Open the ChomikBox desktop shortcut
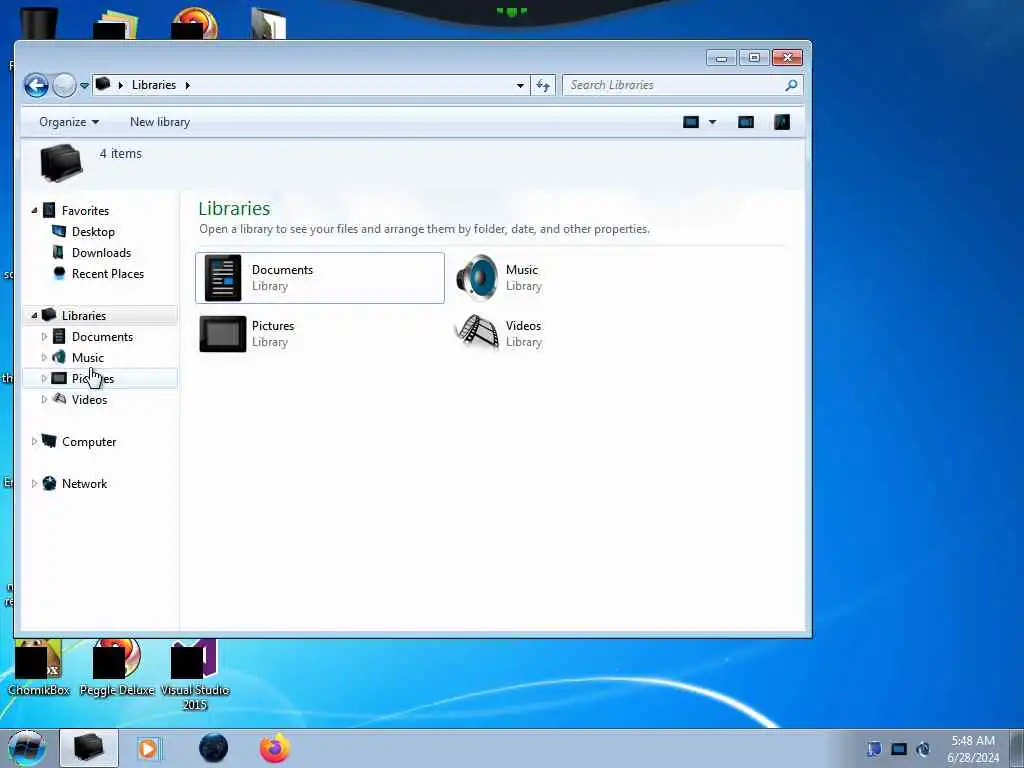This screenshot has height=768, width=1024. tap(39, 668)
